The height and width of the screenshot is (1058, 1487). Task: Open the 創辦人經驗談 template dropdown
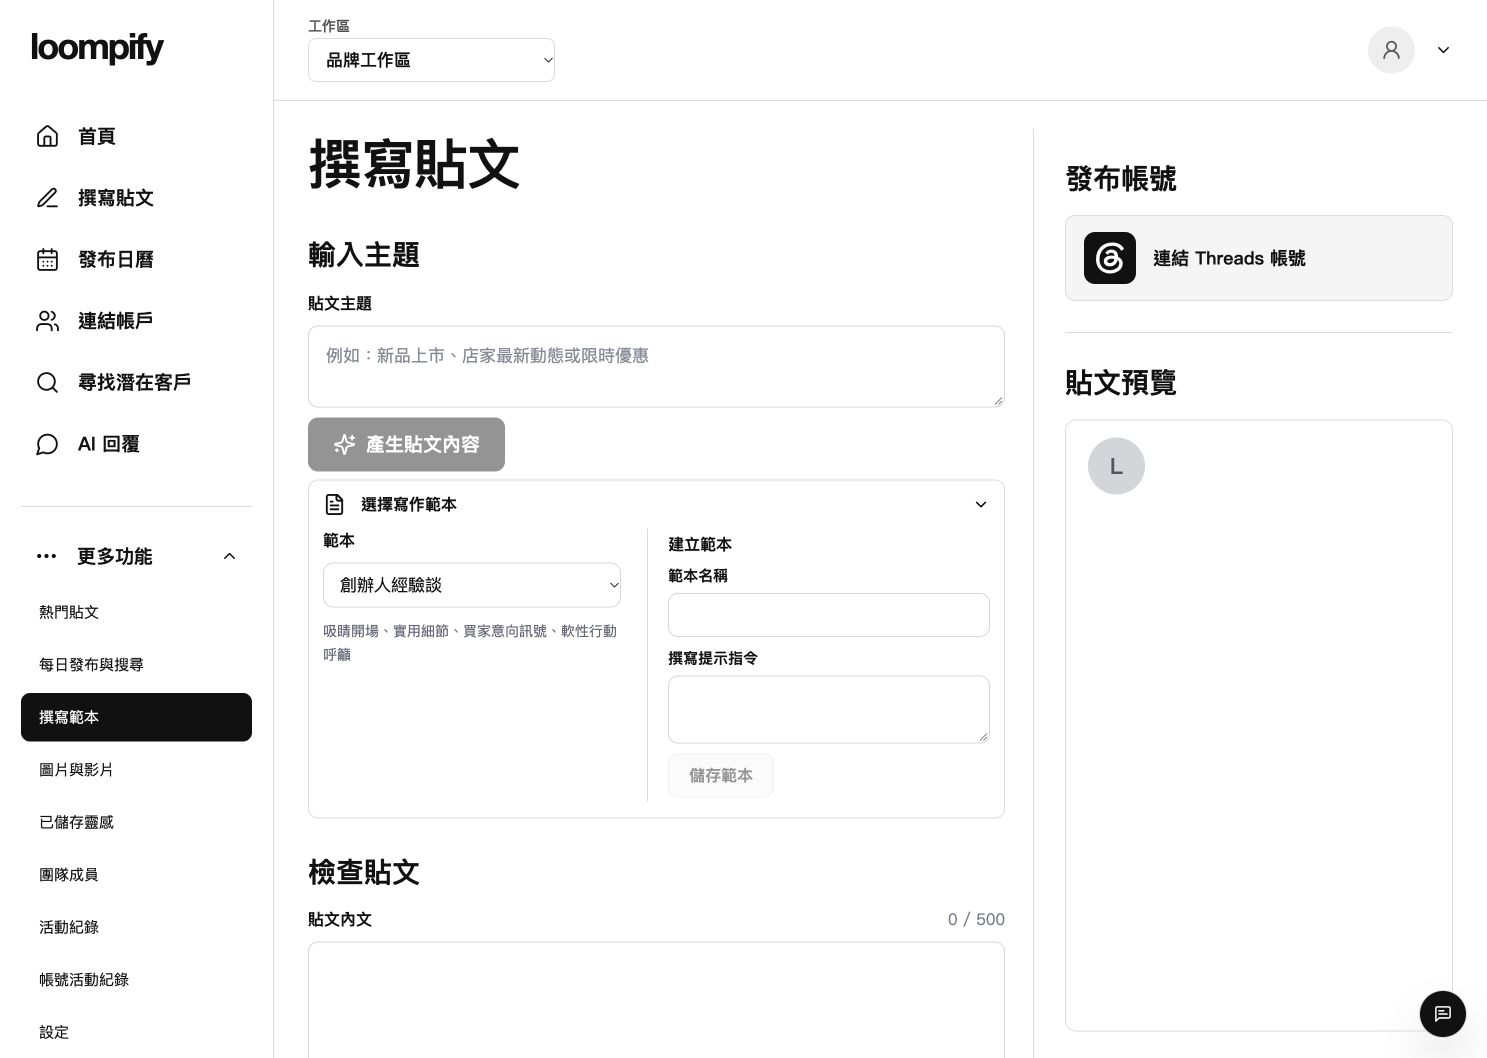point(472,585)
